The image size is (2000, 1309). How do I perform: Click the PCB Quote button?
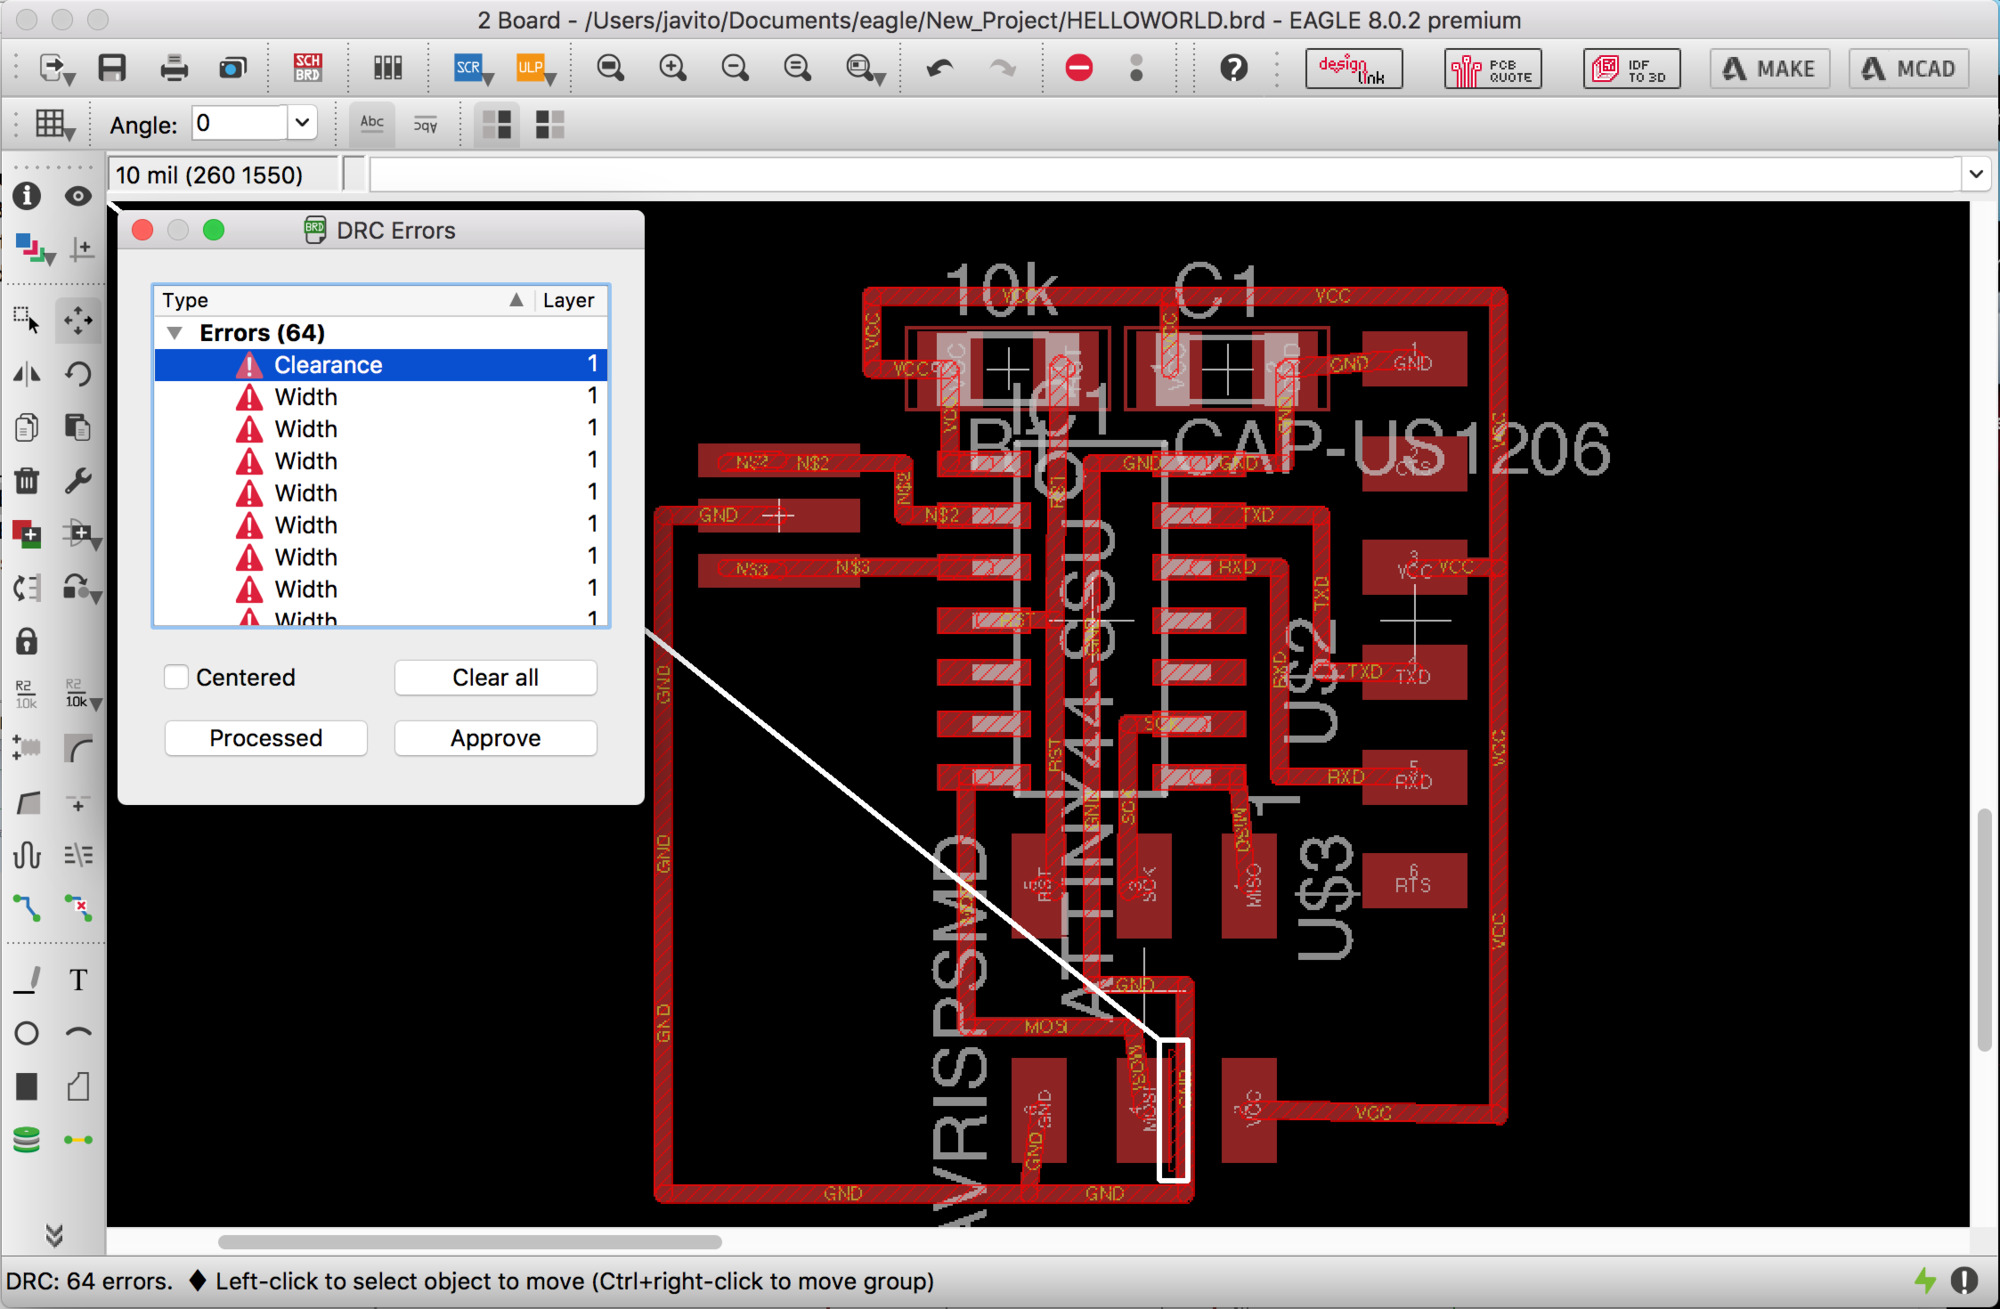[1492, 69]
